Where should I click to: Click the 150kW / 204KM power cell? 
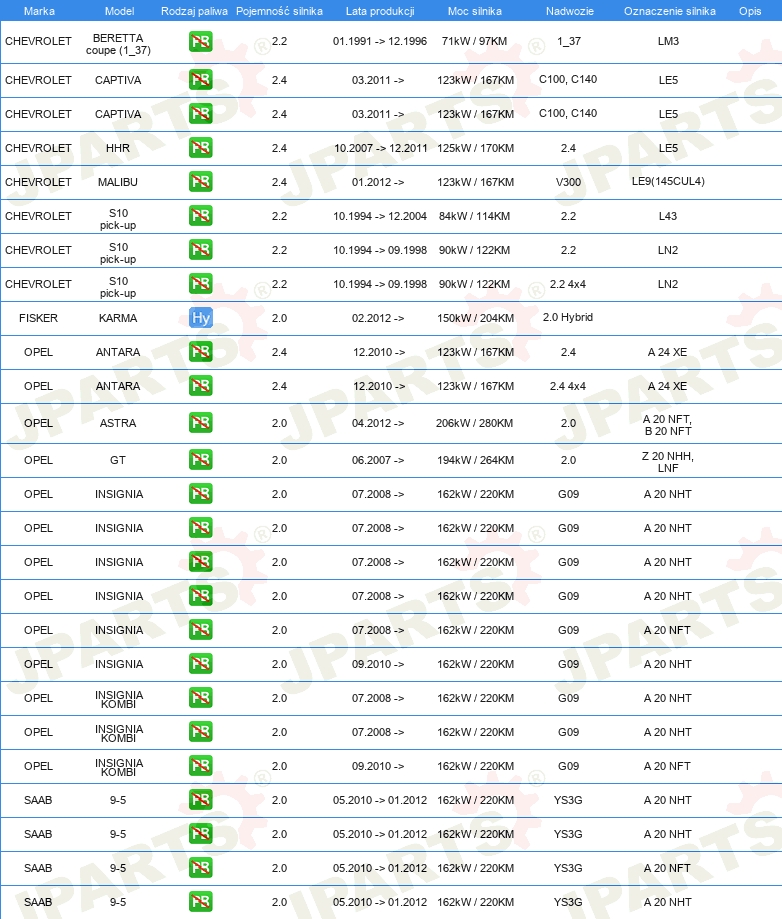475,318
